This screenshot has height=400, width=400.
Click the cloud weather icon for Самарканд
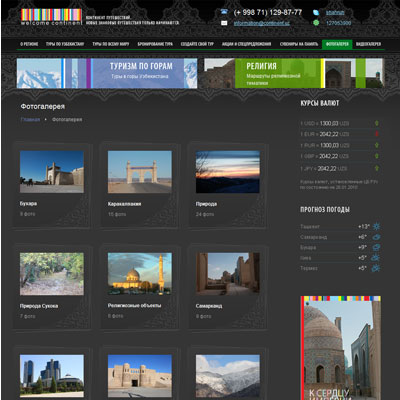[376, 237]
